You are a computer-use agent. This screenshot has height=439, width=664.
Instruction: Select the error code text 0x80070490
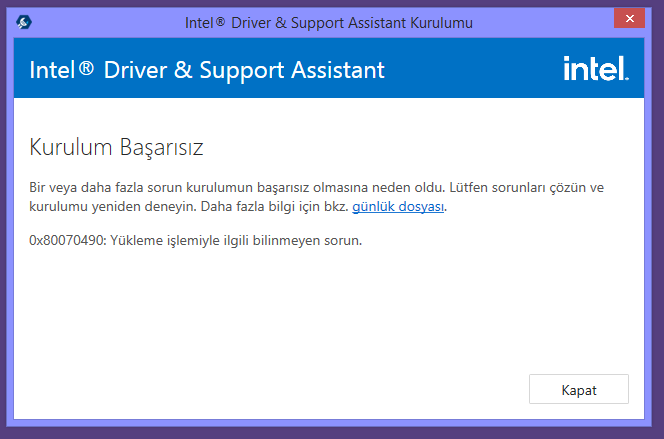[67, 240]
